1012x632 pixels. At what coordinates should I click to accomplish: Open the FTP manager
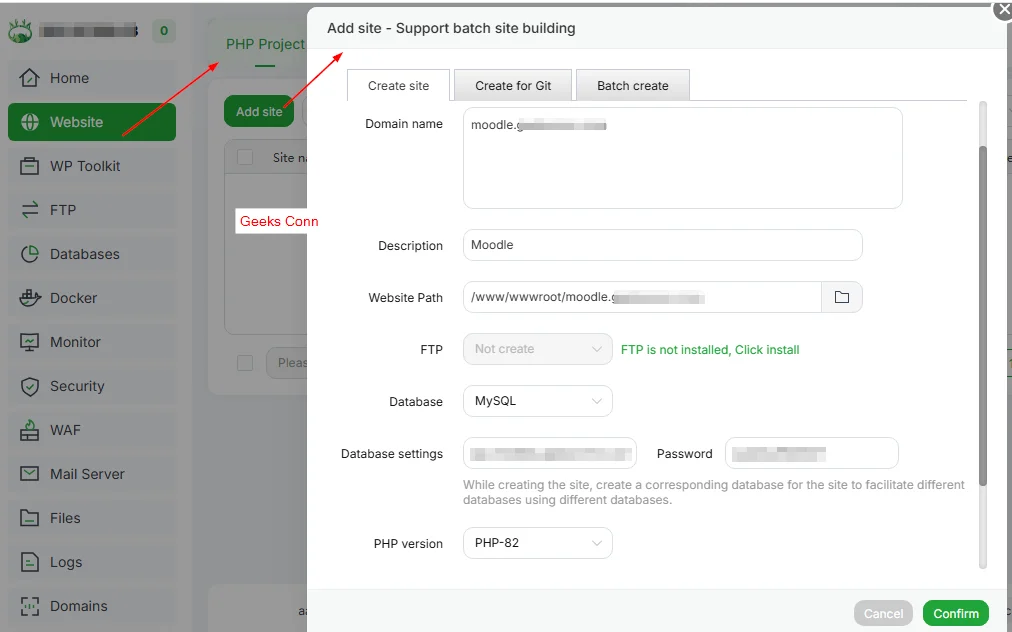pyautogui.click(x=65, y=210)
